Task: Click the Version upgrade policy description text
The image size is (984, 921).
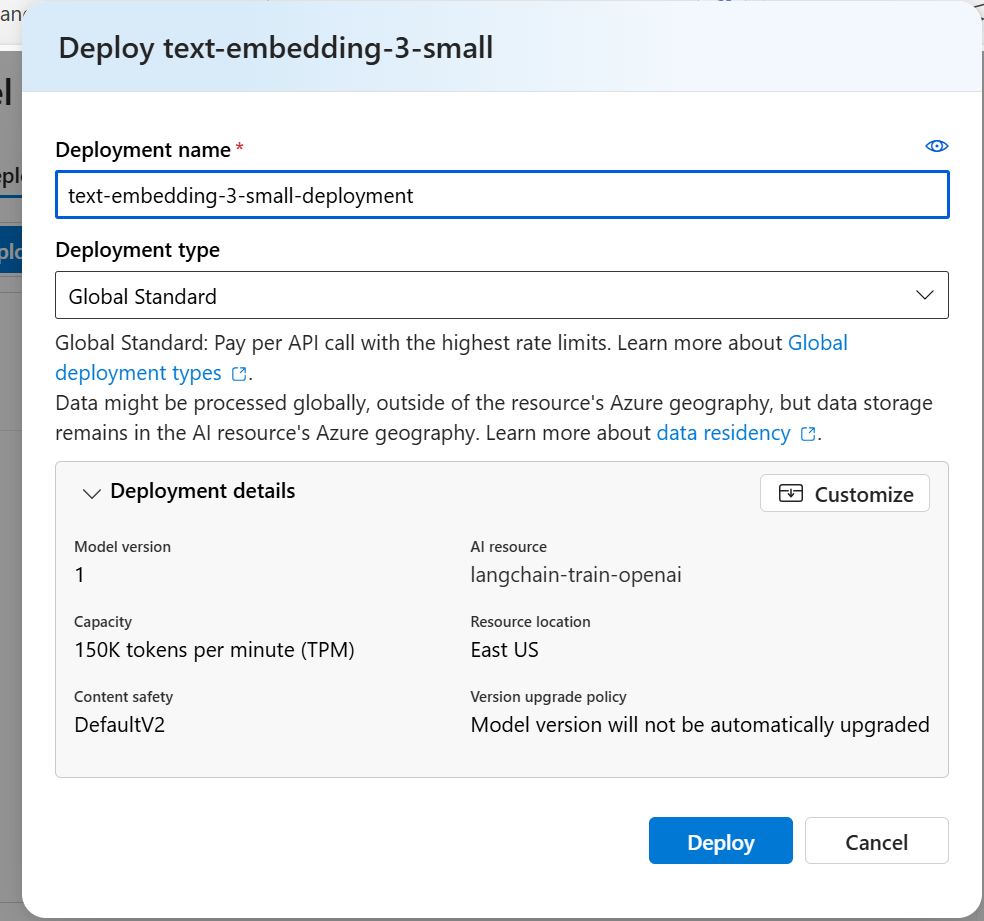Action: (700, 725)
